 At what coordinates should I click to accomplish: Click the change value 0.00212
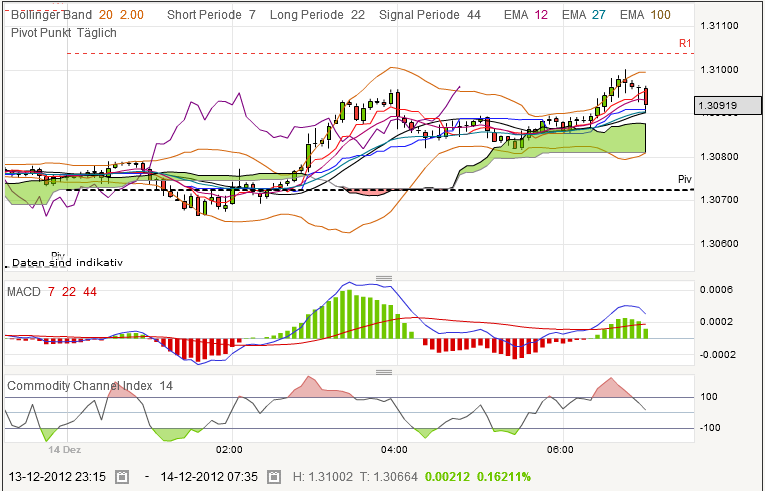click(x=447, y=476)
